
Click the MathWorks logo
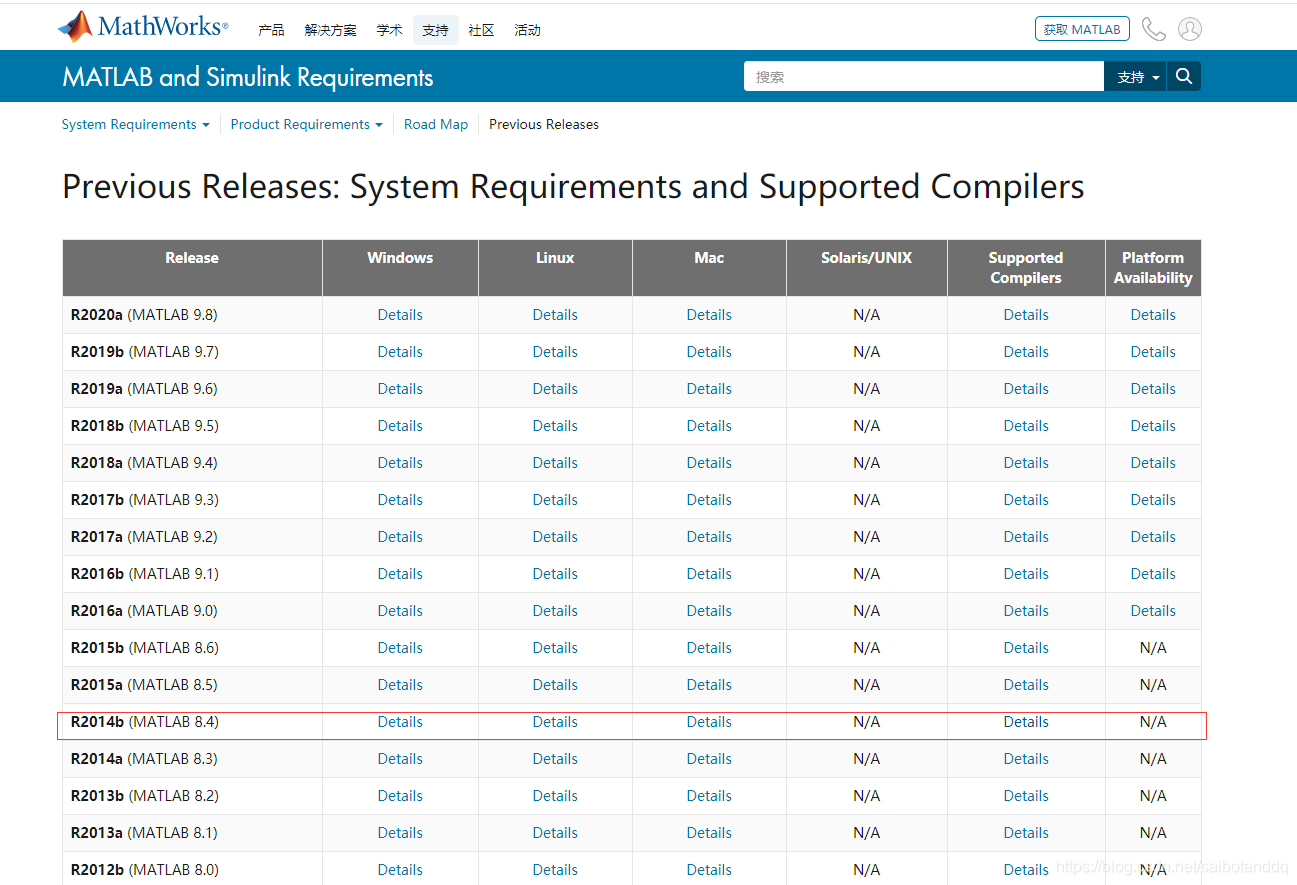pyautogui.click(x=143, y=27)
